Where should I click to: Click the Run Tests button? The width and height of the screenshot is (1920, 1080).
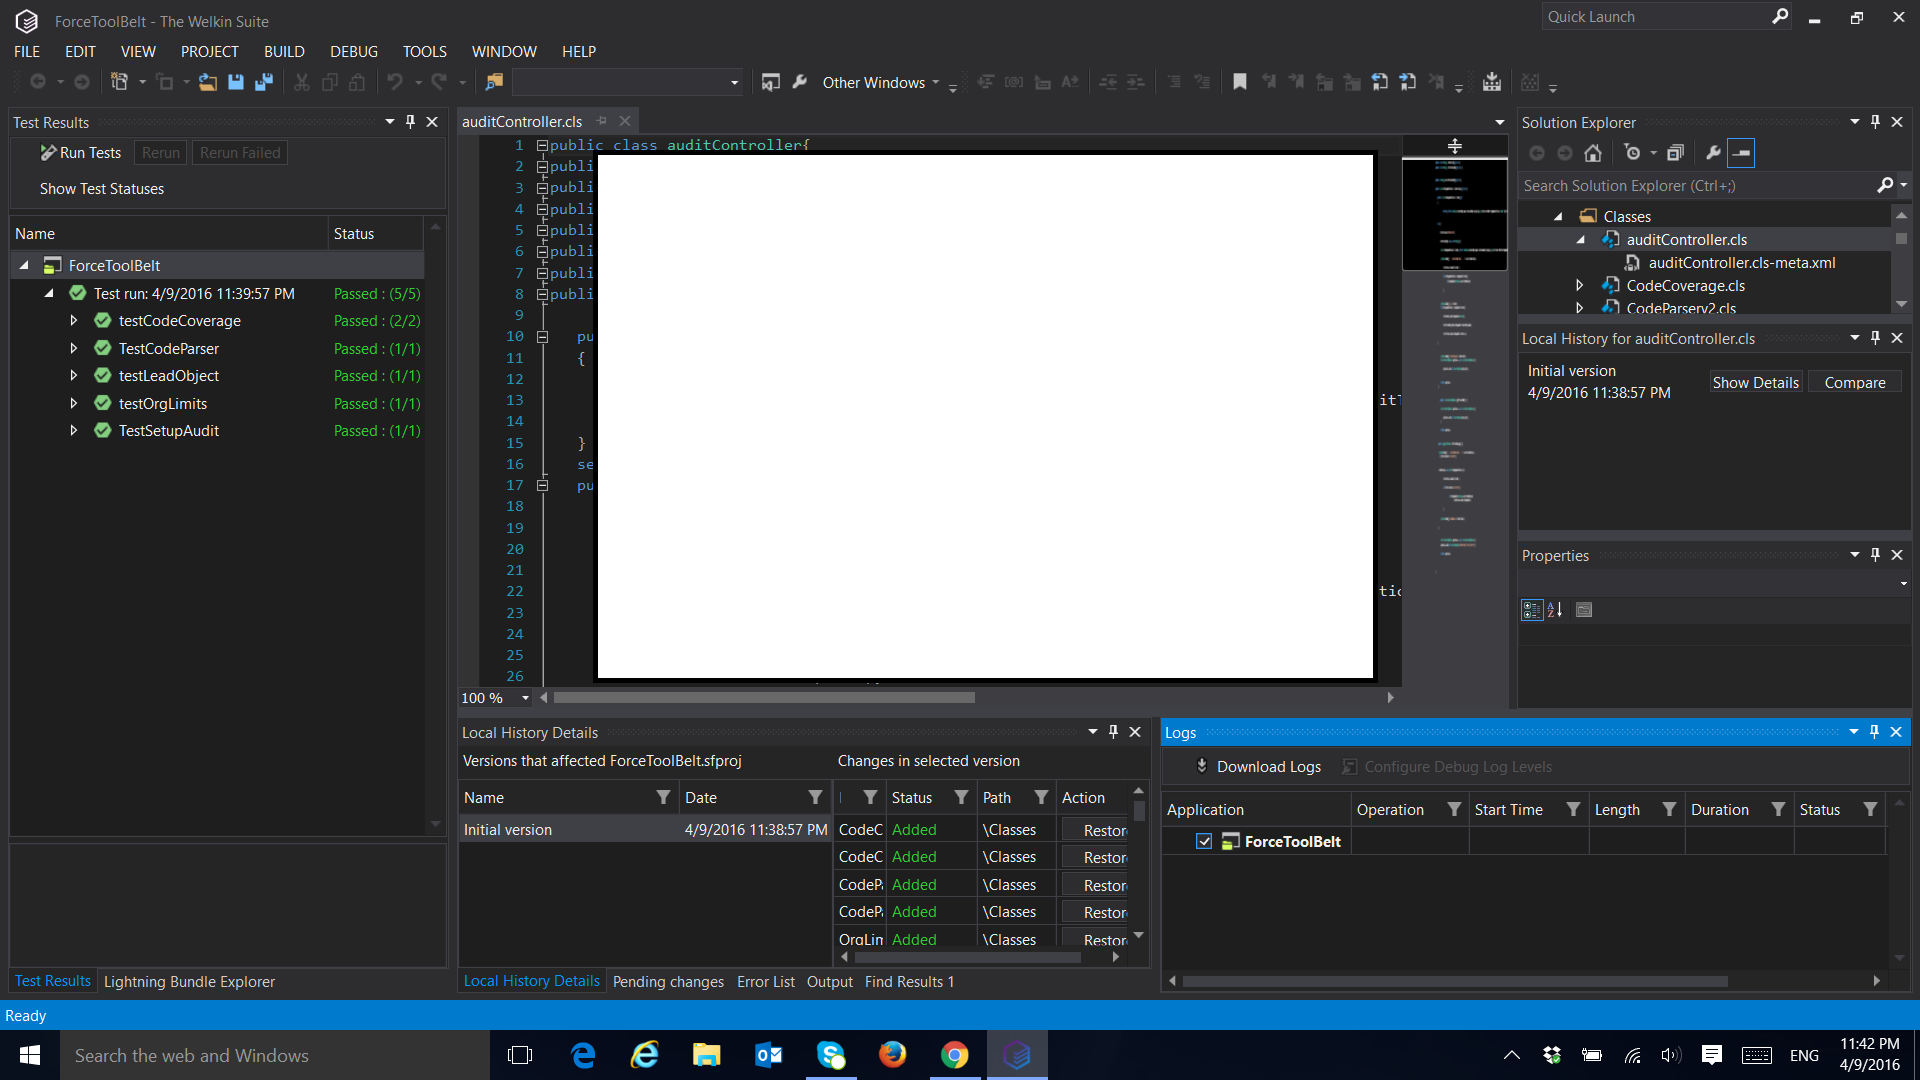coord(80,153)
